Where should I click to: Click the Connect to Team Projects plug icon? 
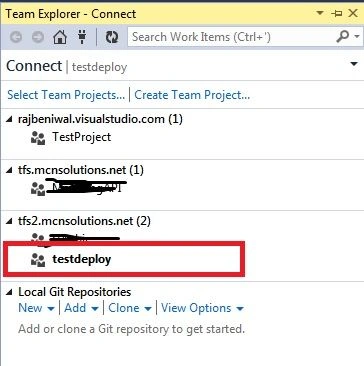82,36
